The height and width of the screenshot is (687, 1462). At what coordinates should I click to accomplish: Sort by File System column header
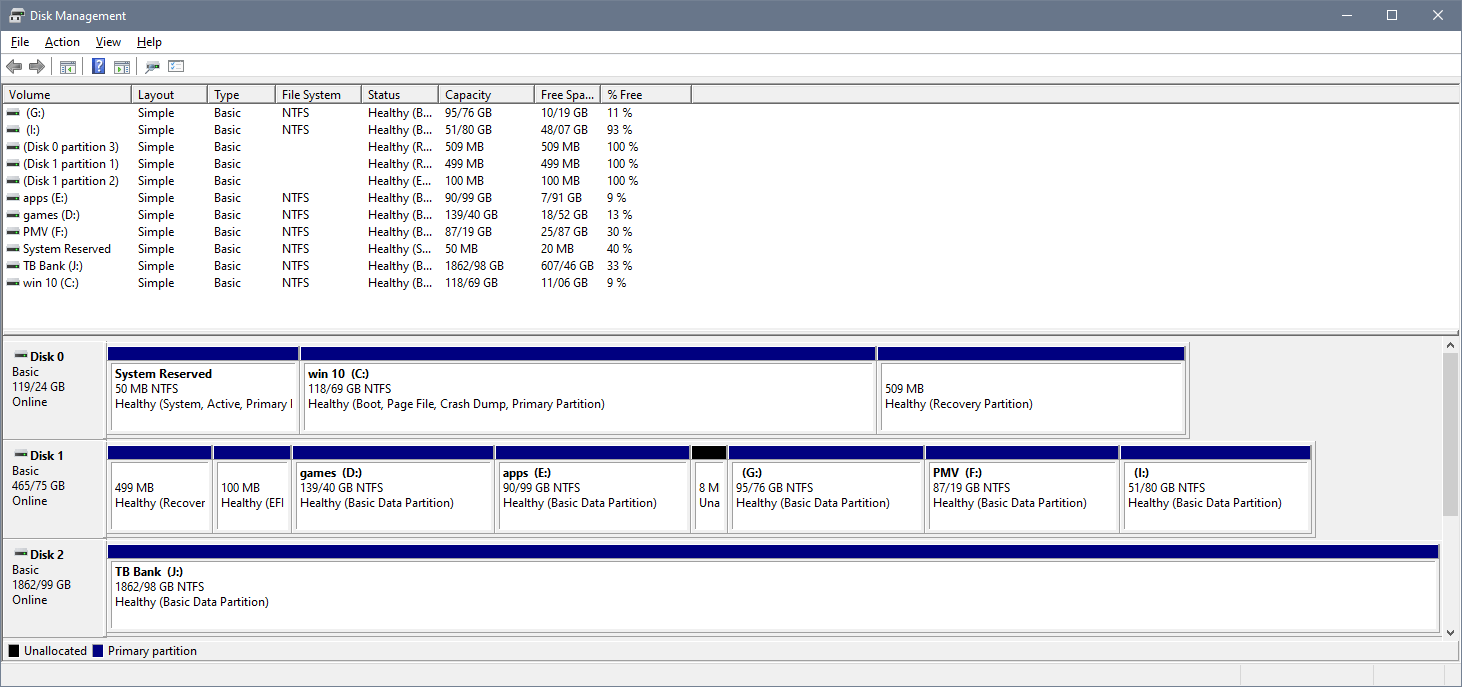[318, 95]
